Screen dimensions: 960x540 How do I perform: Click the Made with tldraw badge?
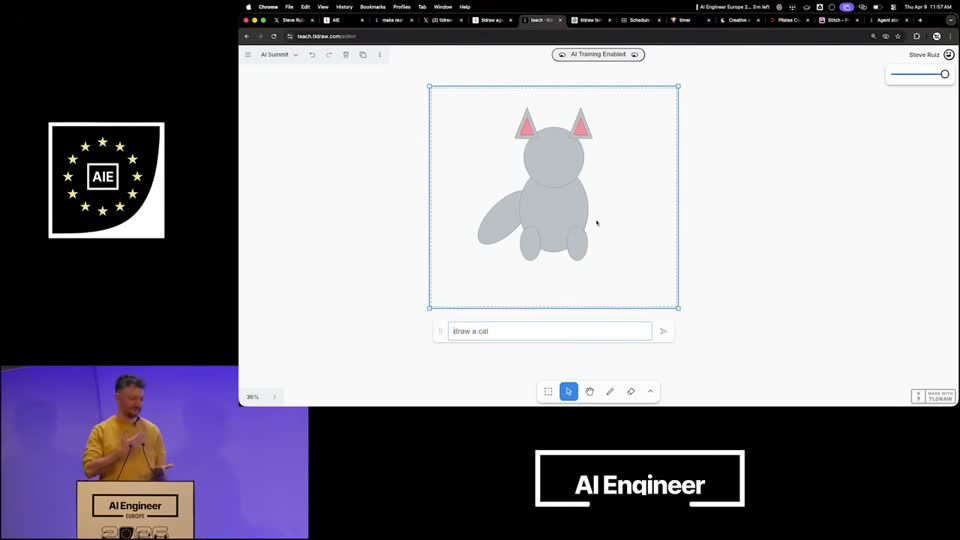click(x=933, y=396)
